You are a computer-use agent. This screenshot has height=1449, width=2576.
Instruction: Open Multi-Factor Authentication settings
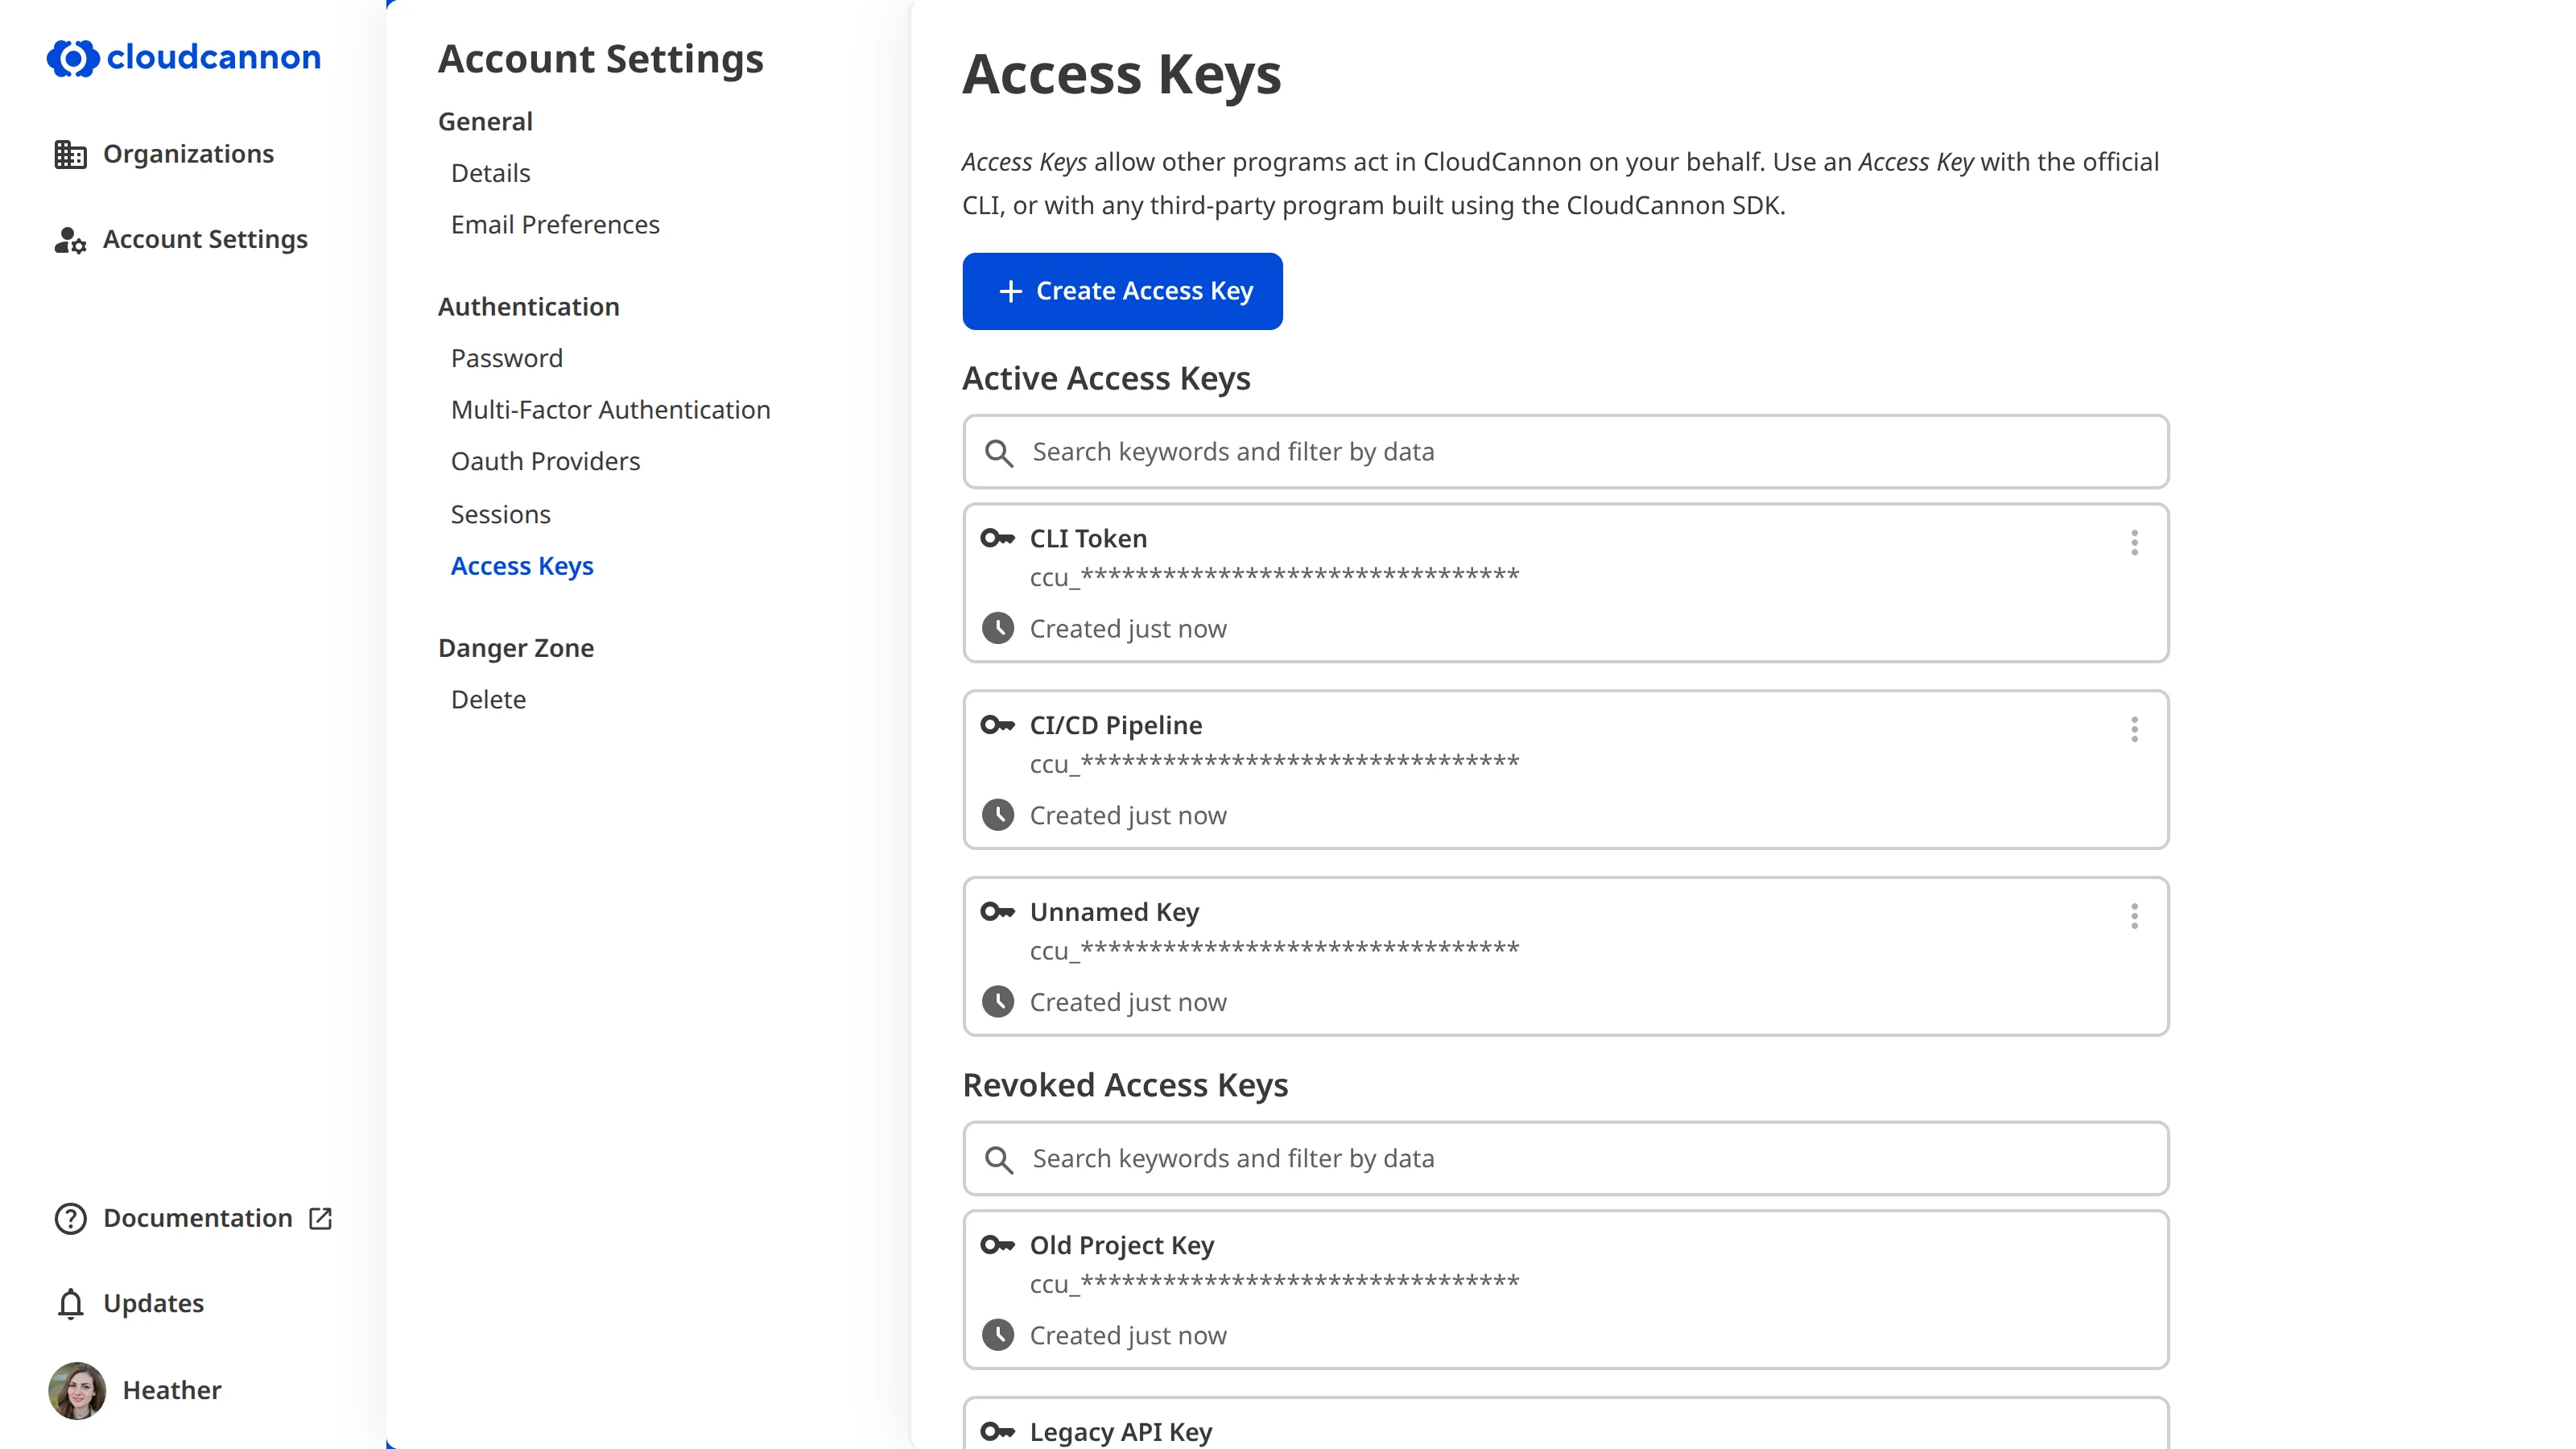point(610,410)
